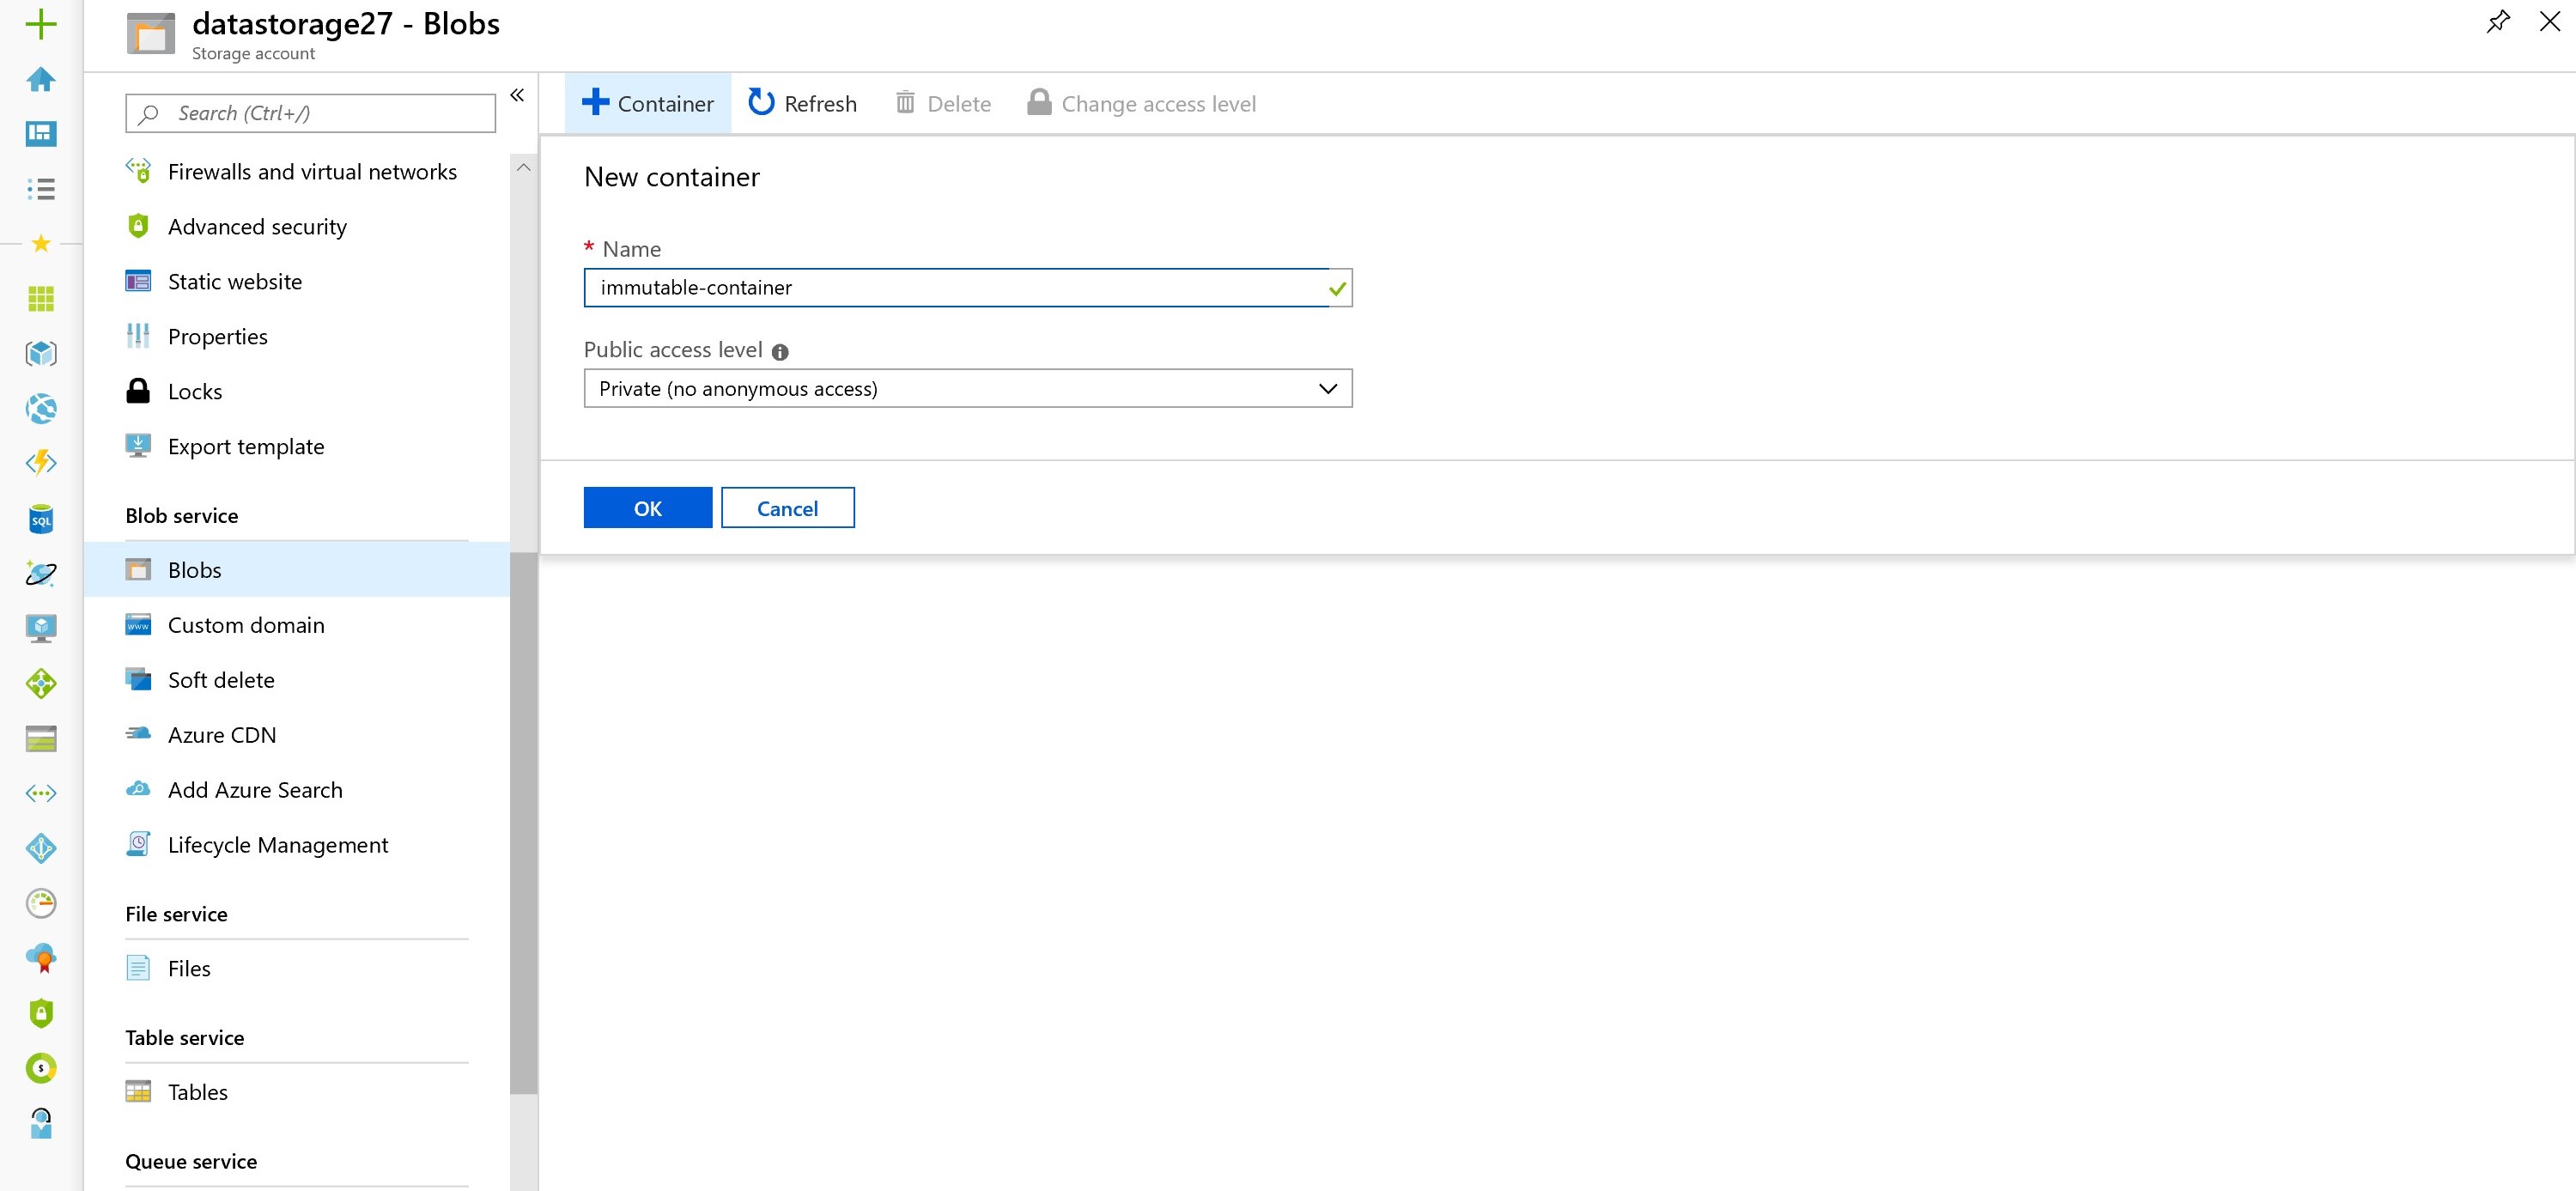Open the SQL databases icon

click(40, 519)
